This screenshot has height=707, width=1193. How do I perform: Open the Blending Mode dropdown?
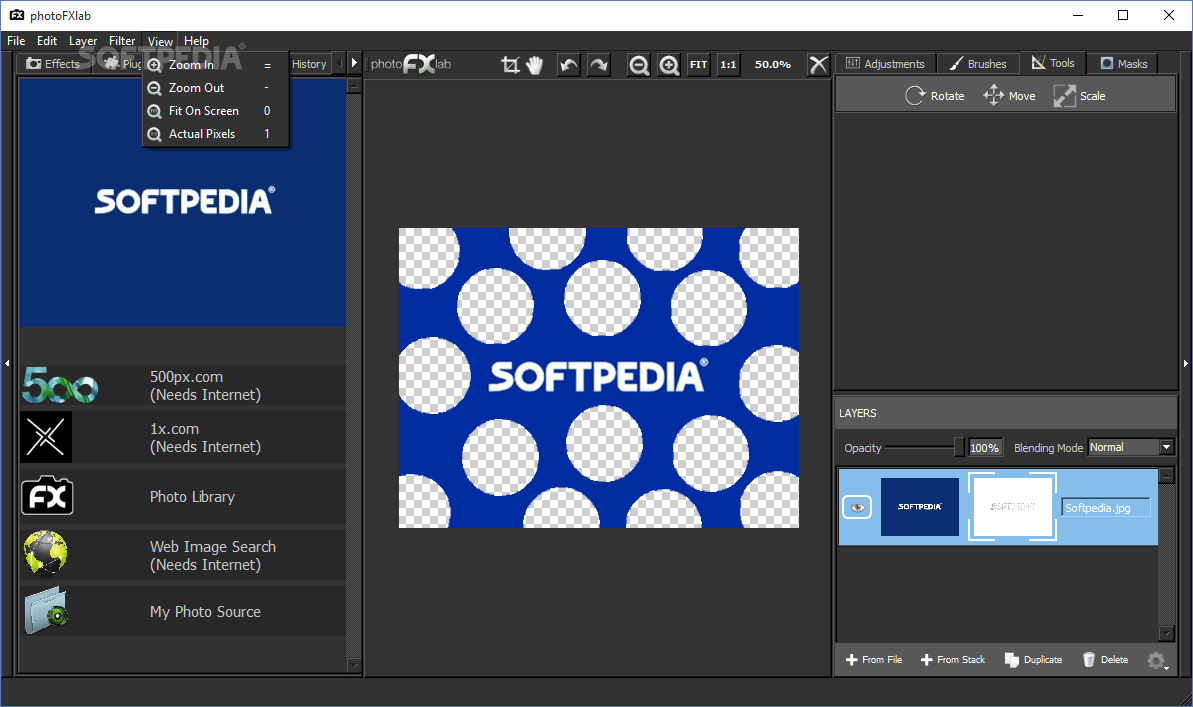coord(1131,447)
